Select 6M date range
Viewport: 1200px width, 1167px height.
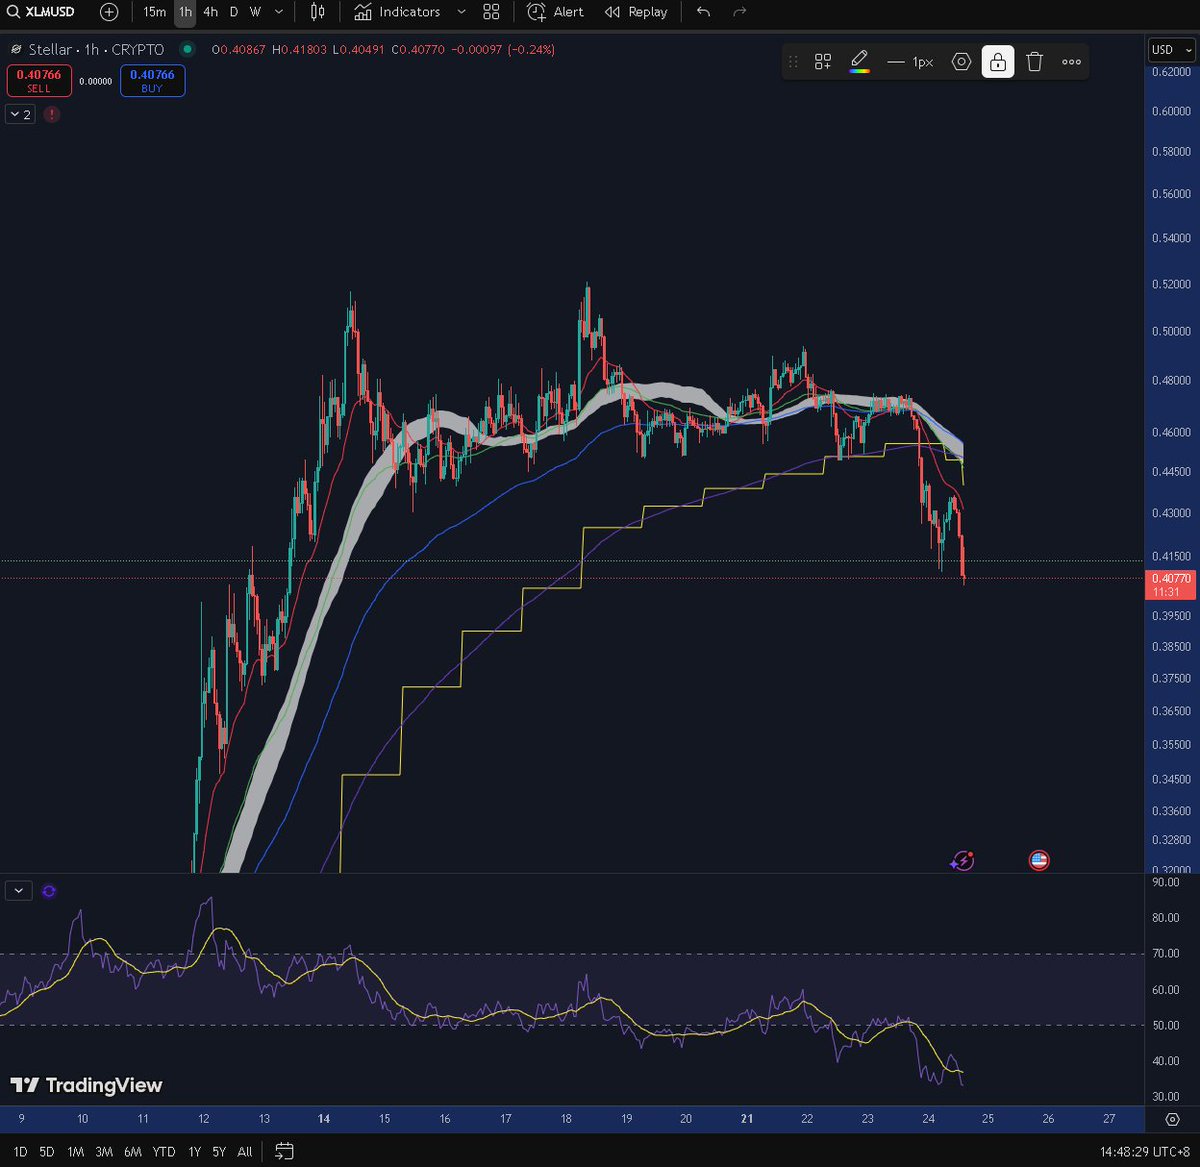point(133,1151)
